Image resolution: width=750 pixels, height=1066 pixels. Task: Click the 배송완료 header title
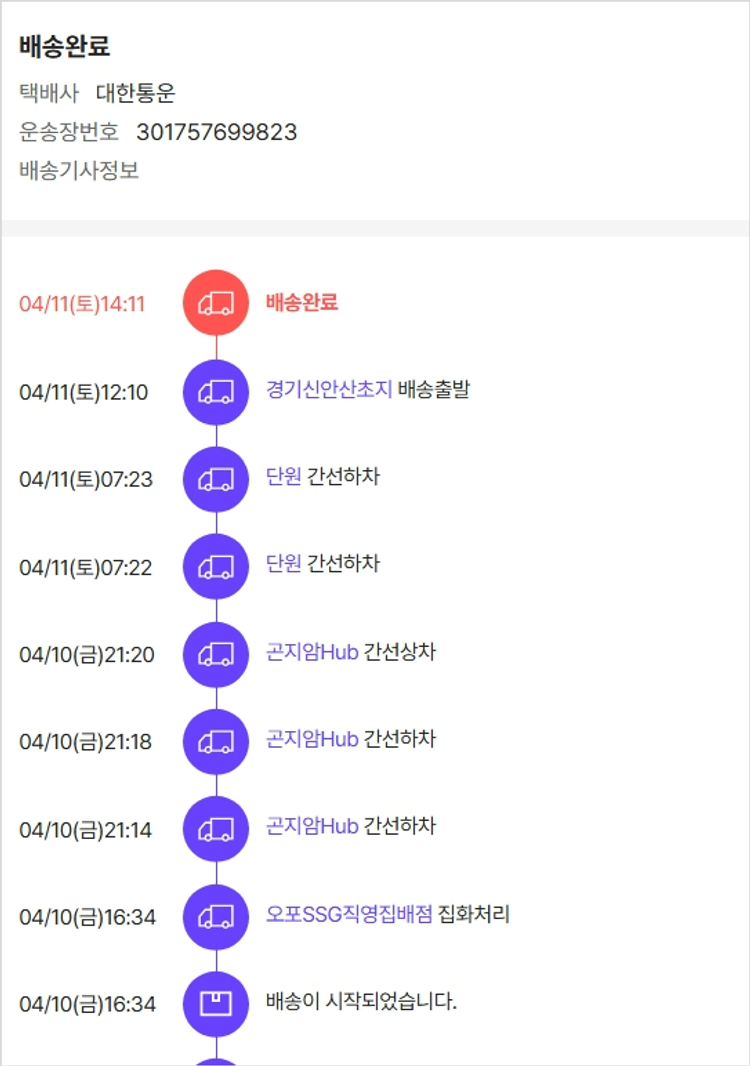(x=64, y=46)
